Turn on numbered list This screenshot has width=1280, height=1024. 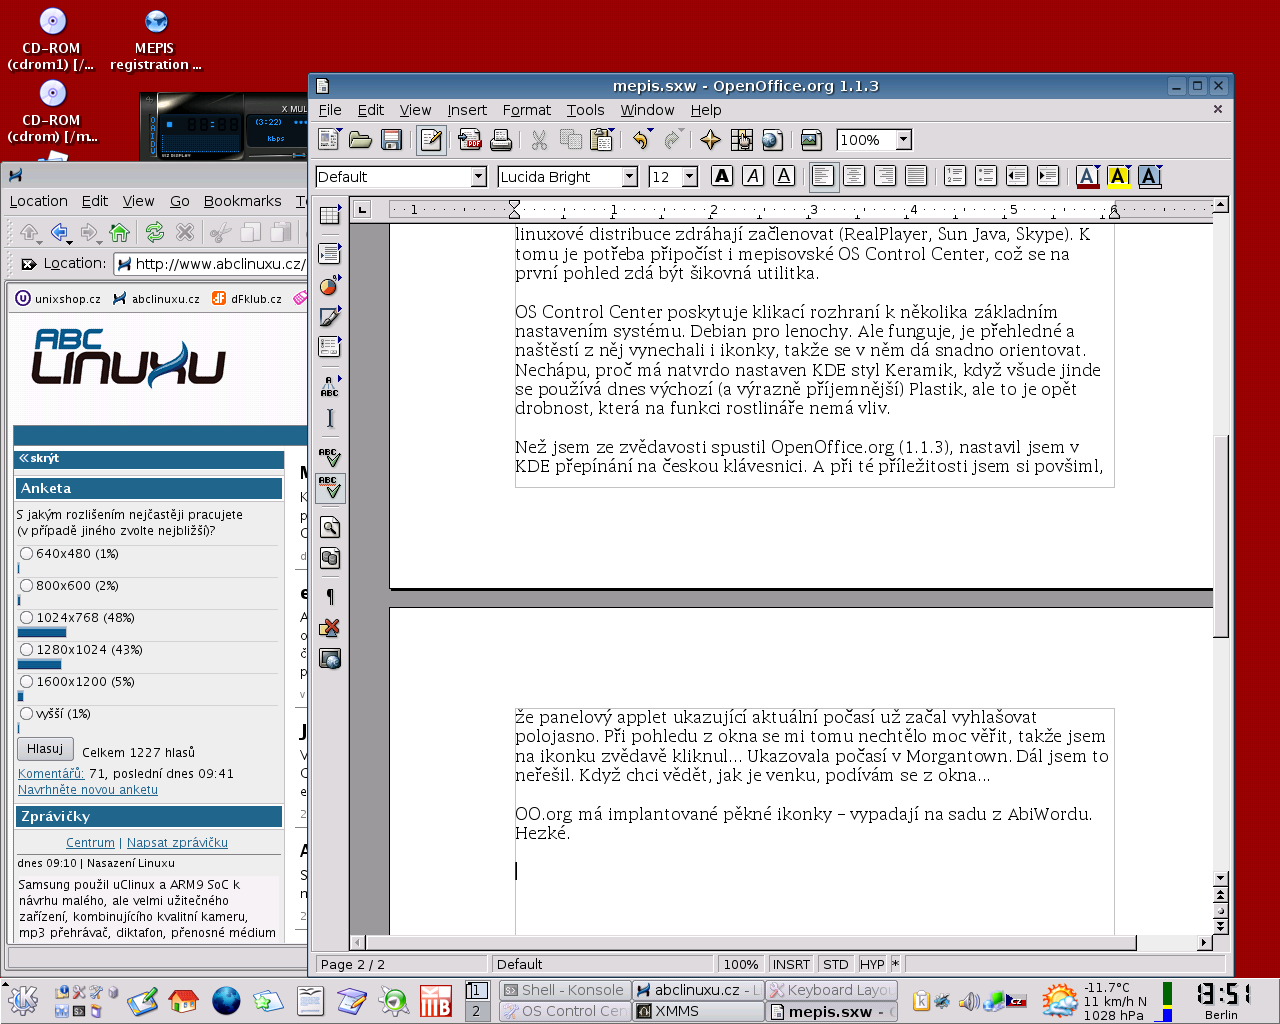click(955, 176)
